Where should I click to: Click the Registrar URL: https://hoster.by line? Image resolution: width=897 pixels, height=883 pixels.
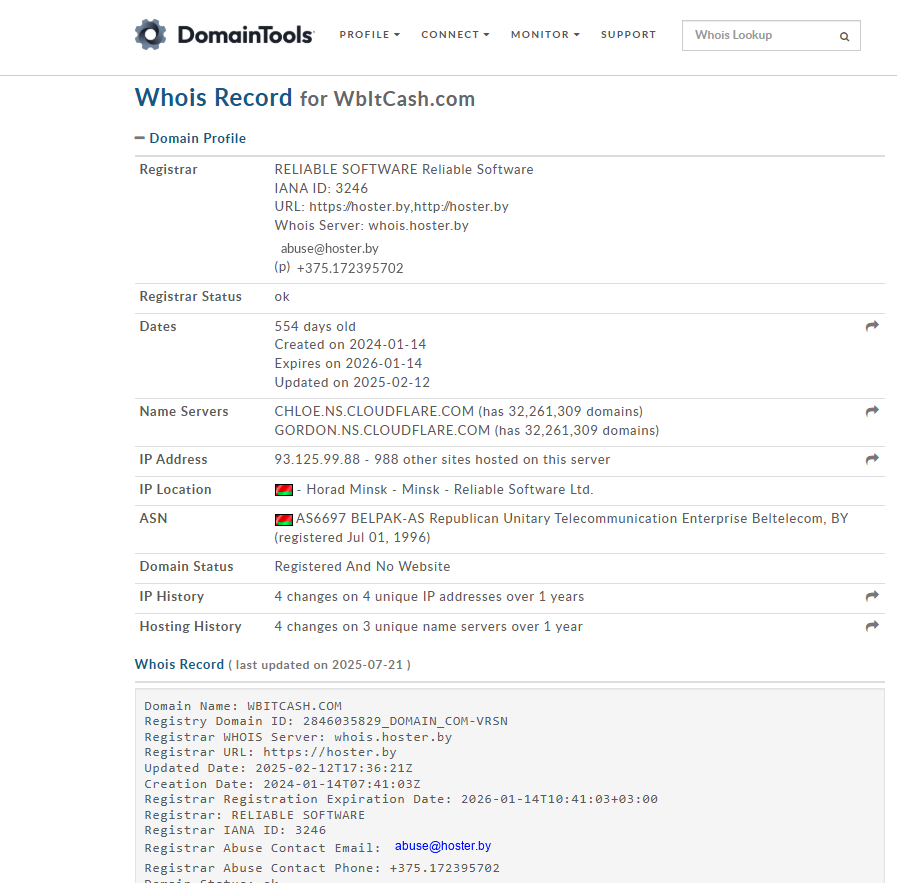click(271, 752)
